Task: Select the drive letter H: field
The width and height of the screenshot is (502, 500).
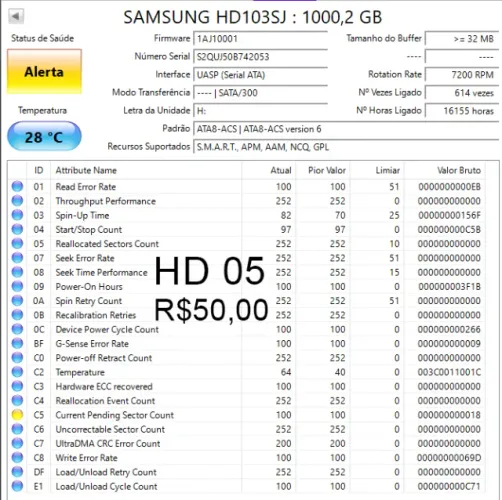Action: (x=261, y=111)
